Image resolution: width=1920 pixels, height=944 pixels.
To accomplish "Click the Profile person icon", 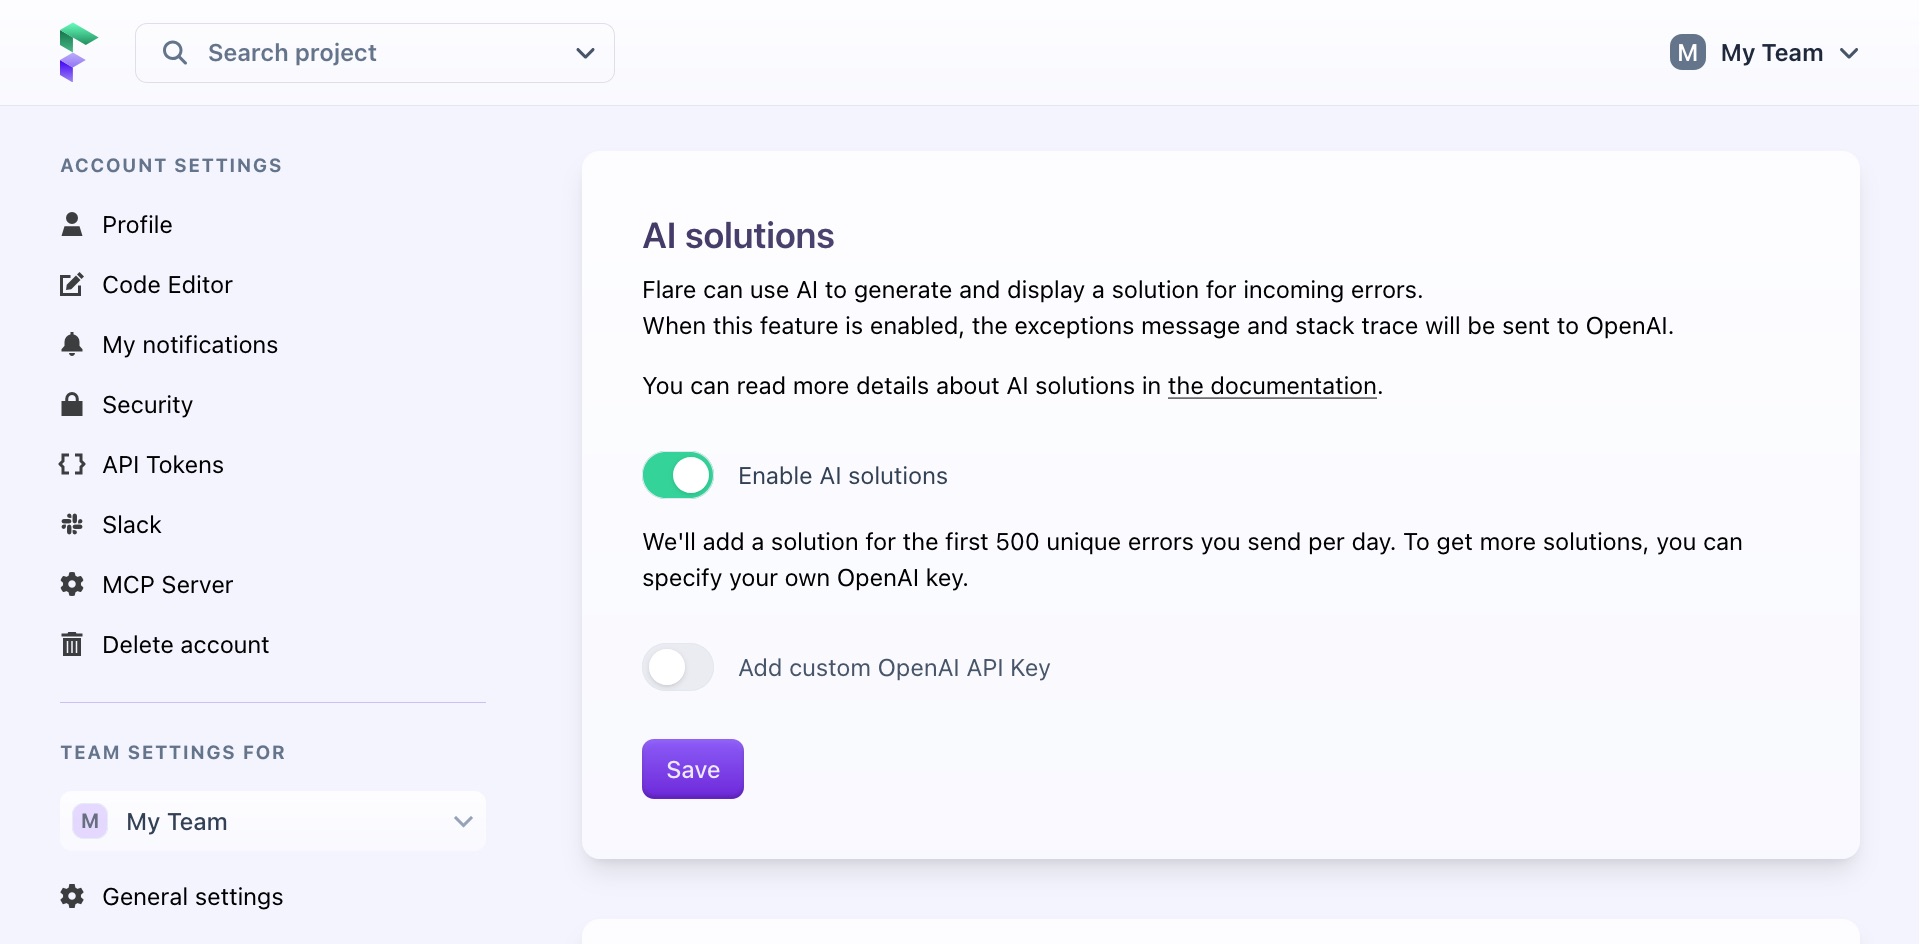I will [72, 224].
